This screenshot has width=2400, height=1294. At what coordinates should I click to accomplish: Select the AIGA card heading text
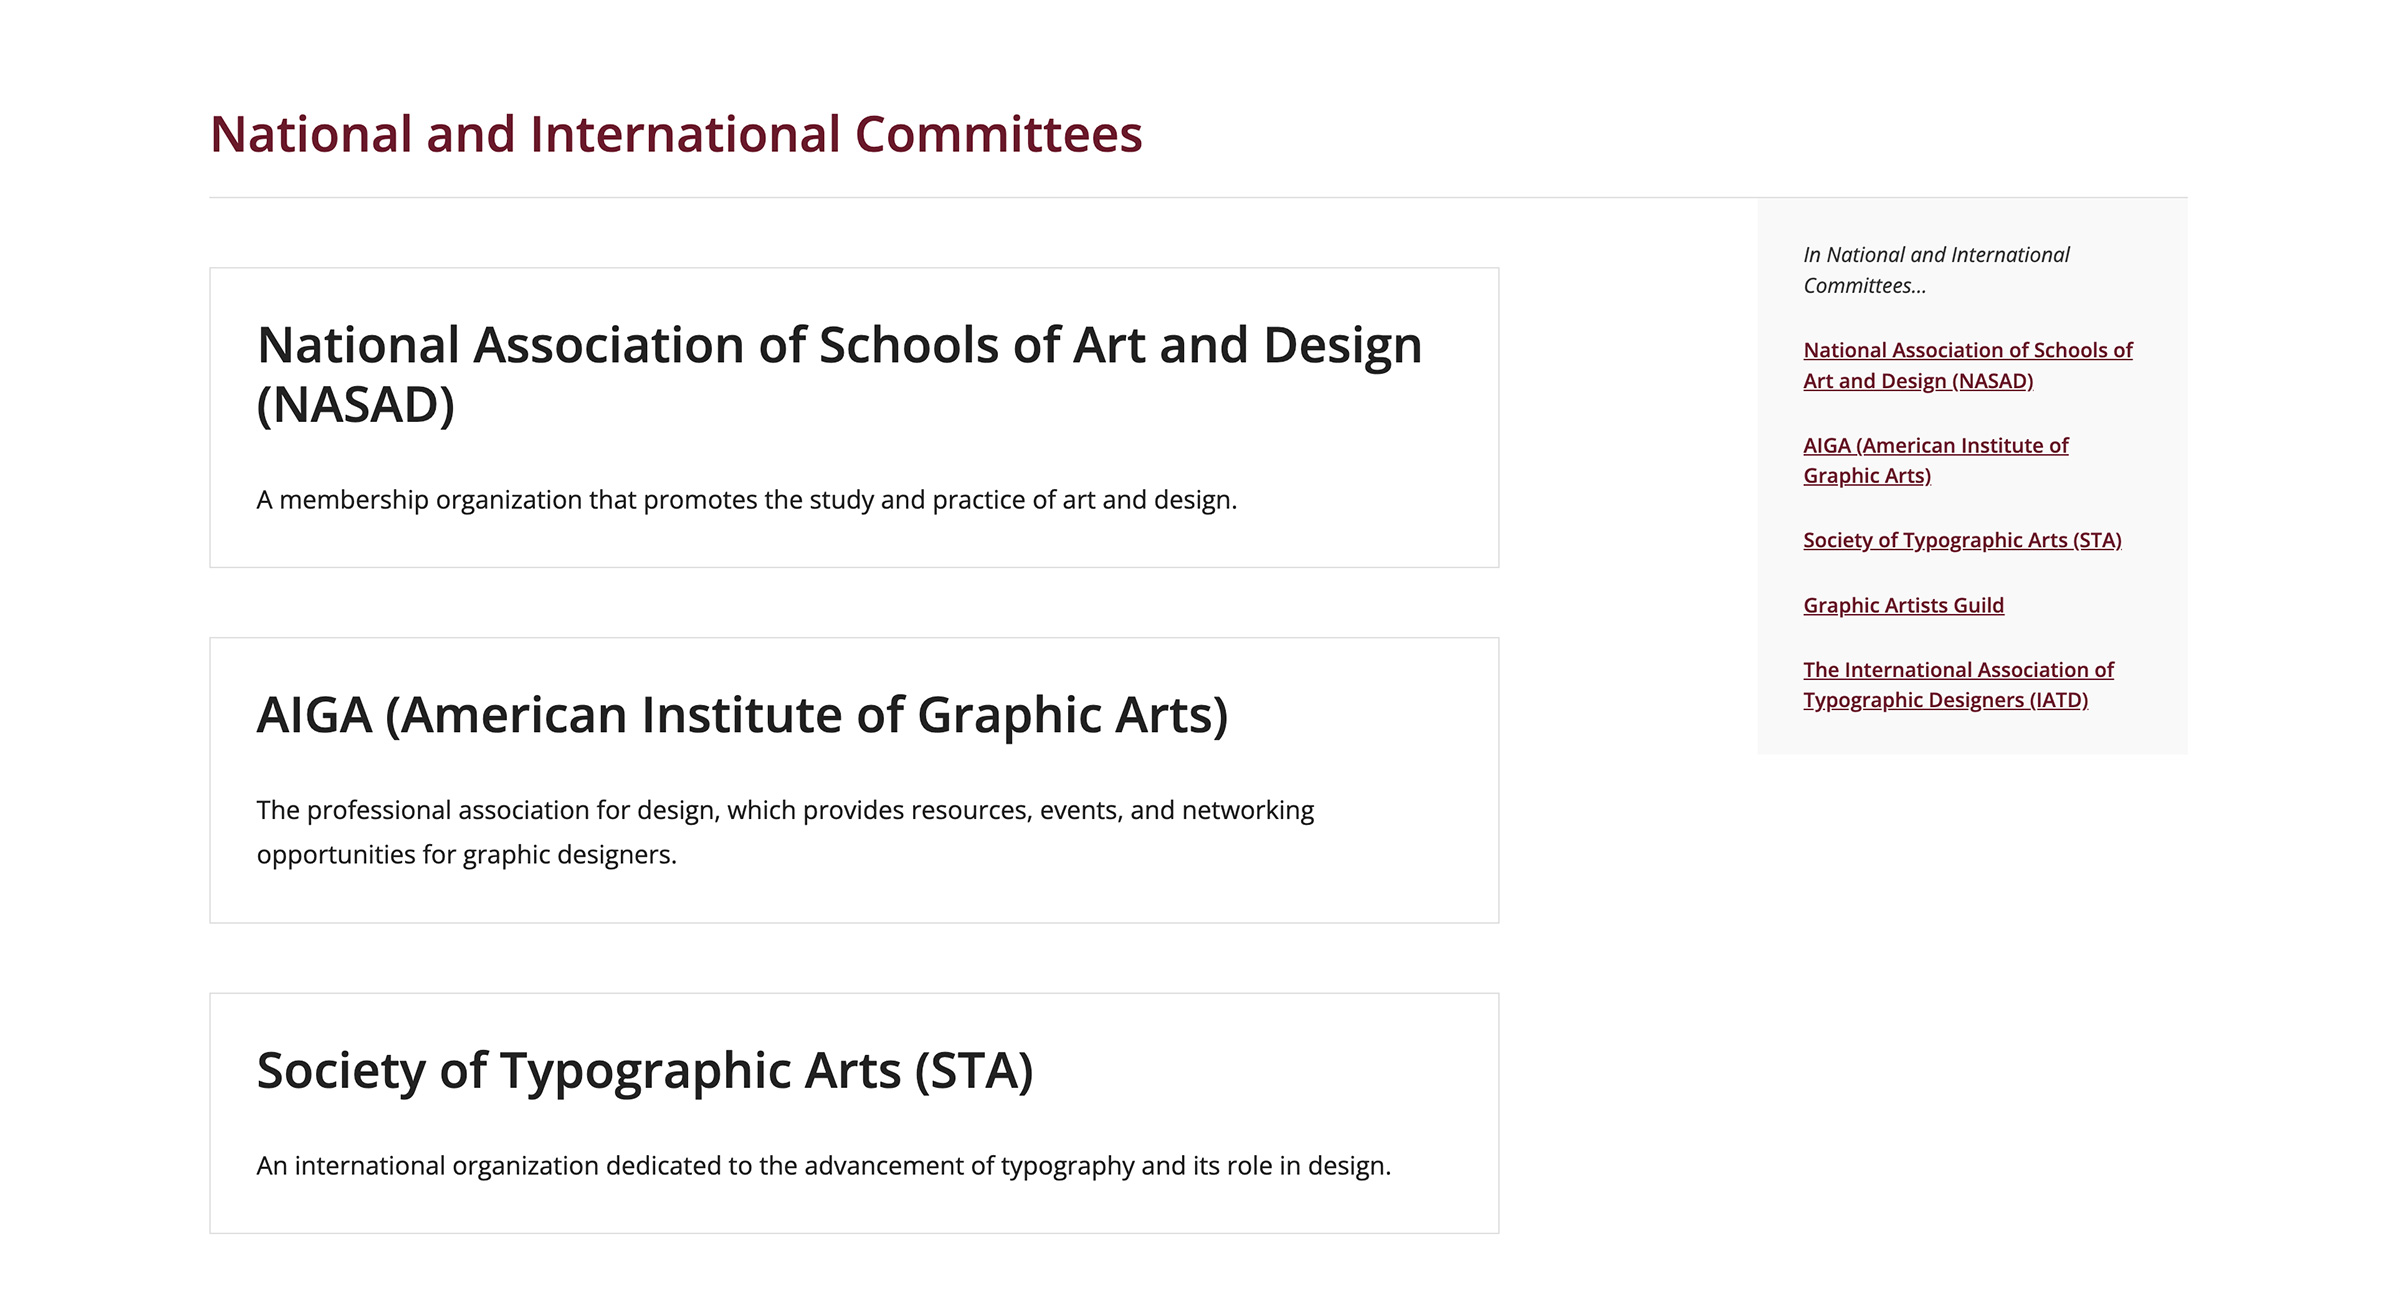pyautogui.click(x=741, y=716)
